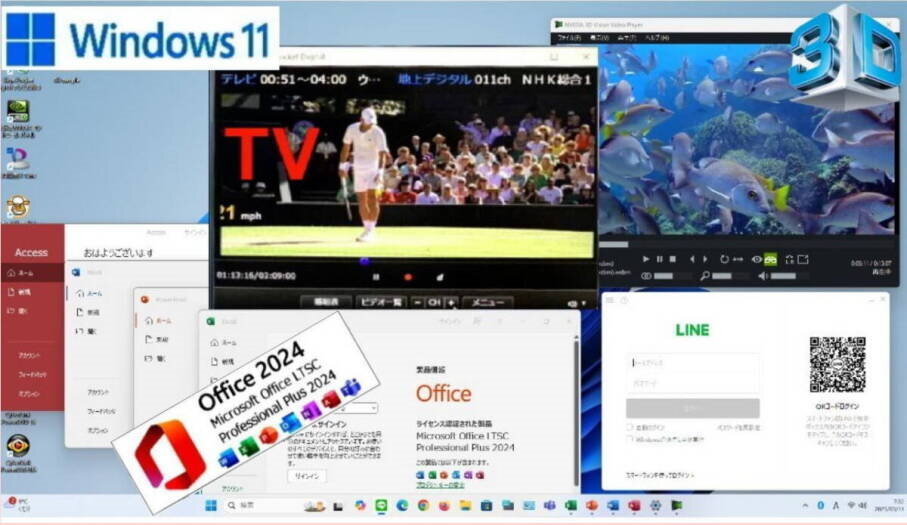Mute audio with the speaker icon in 3D player
The image size is (907, 525).
[x=763, y=276]
